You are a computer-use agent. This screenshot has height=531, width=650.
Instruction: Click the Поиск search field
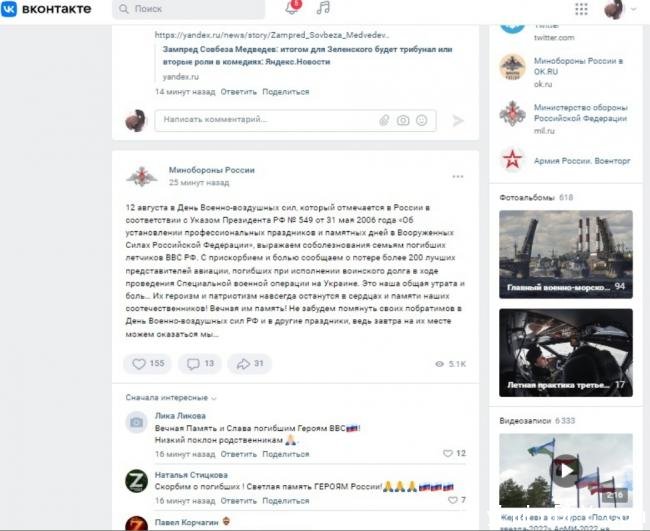[x=189, y=9]
